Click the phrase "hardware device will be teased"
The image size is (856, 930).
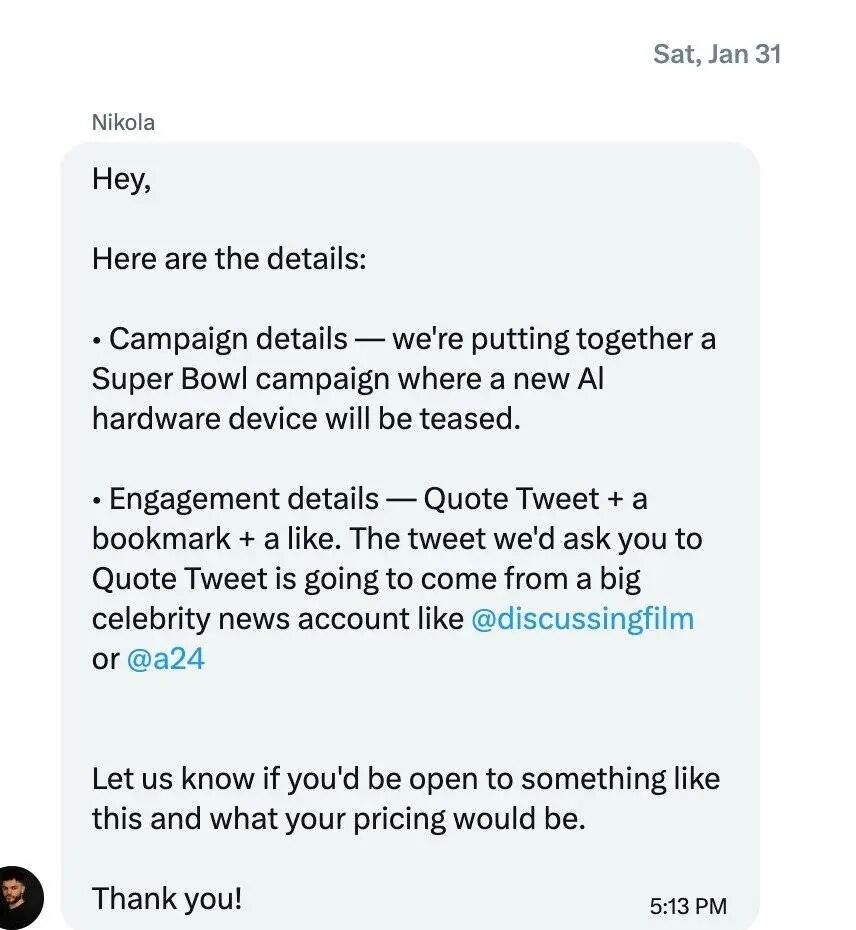click(x=306, y=419)
